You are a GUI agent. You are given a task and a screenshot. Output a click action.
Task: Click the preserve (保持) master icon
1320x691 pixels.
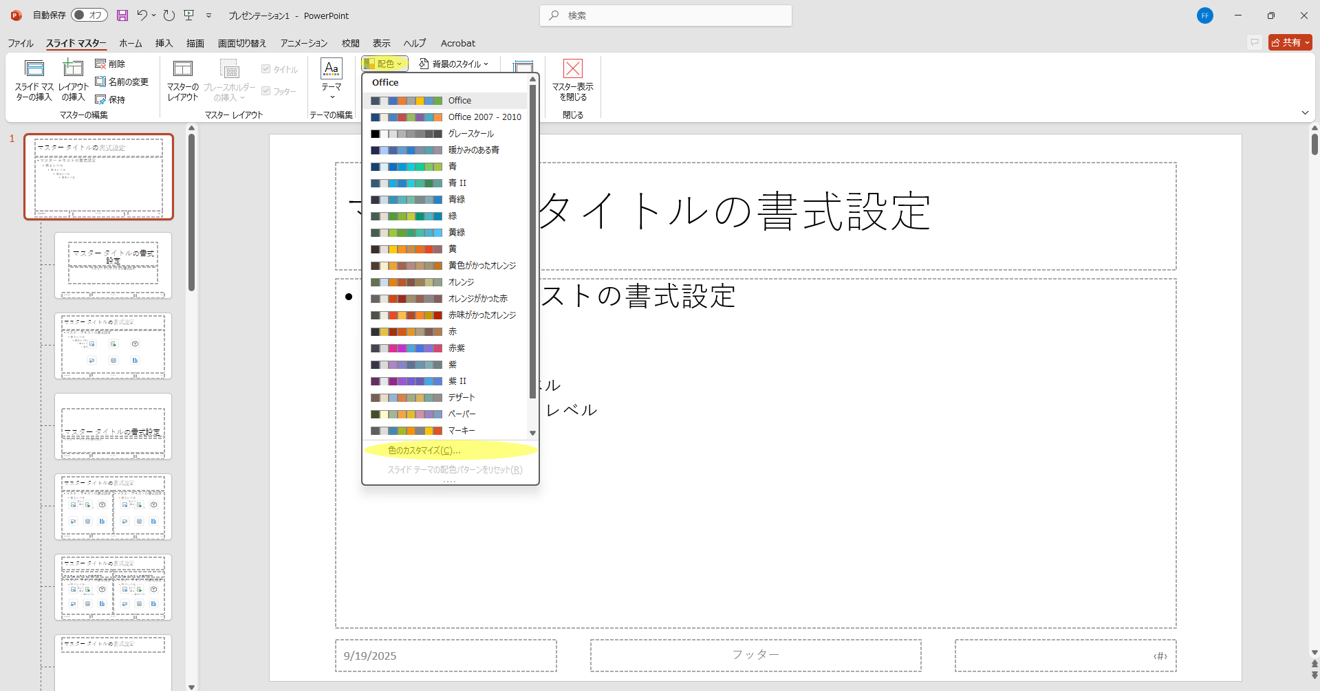101,100
